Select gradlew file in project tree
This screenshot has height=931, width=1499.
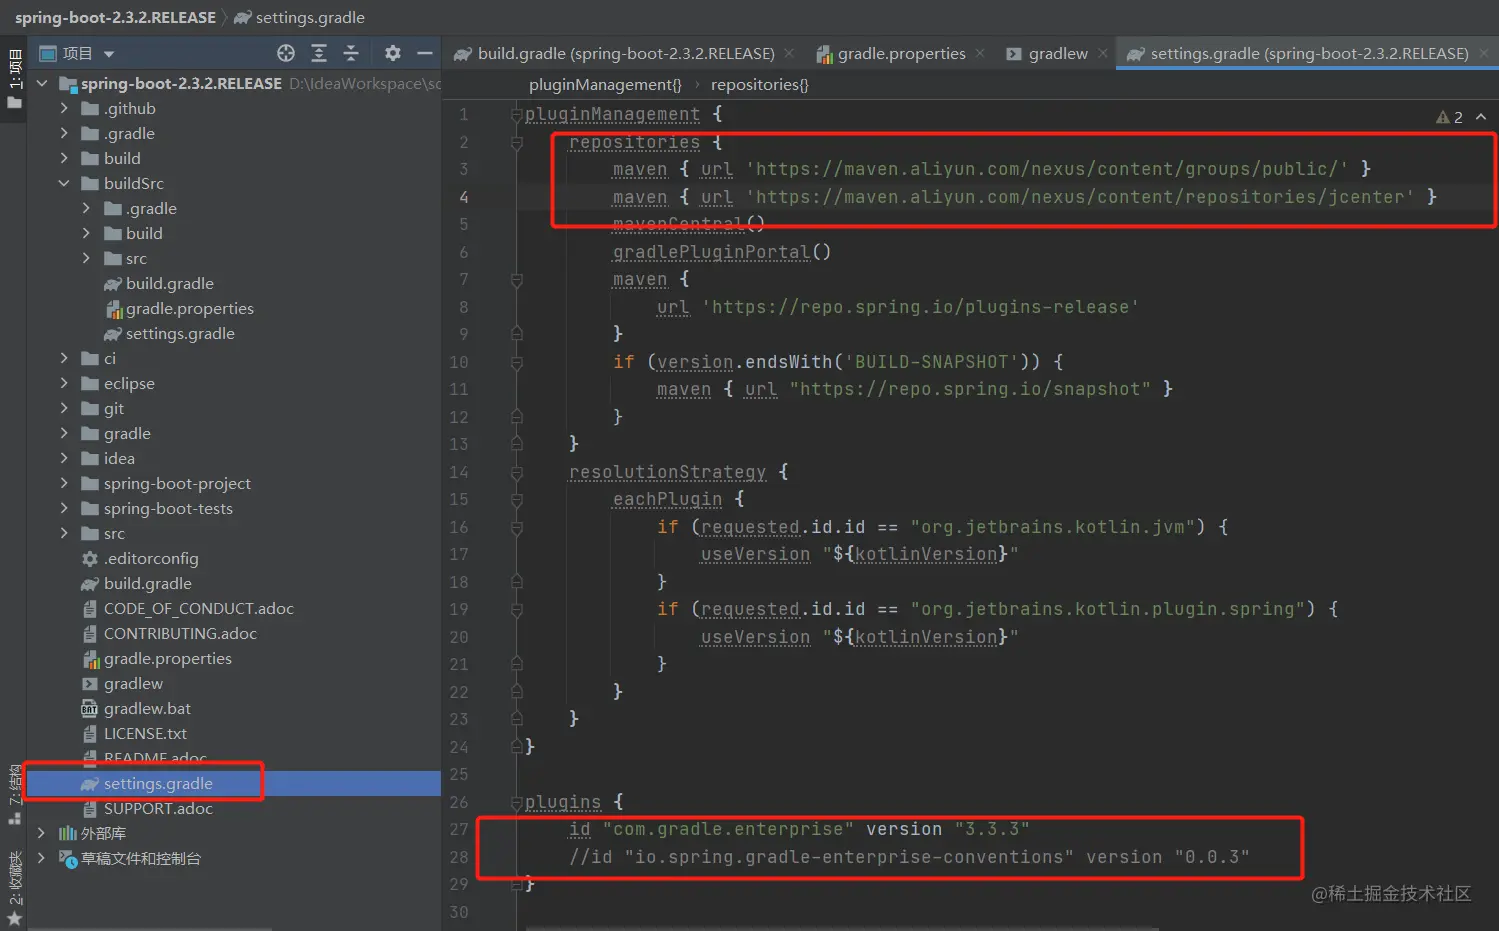tap(122, 683)
